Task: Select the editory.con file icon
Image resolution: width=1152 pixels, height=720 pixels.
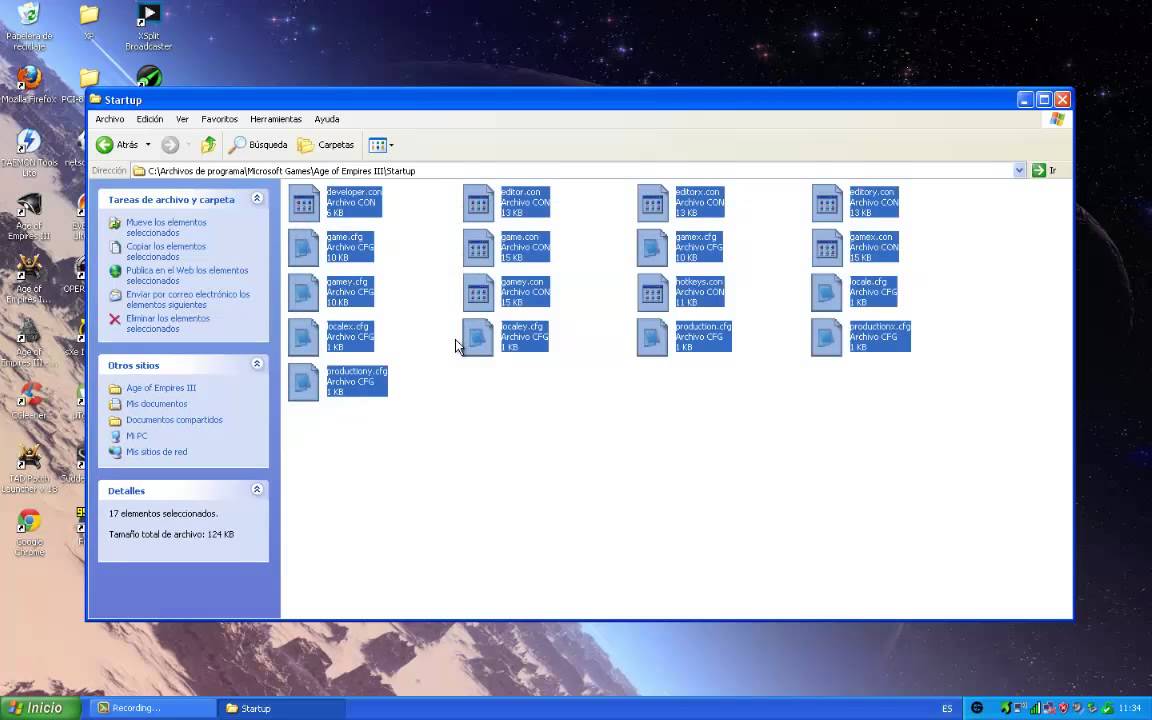Action: [x=827, y=203]
